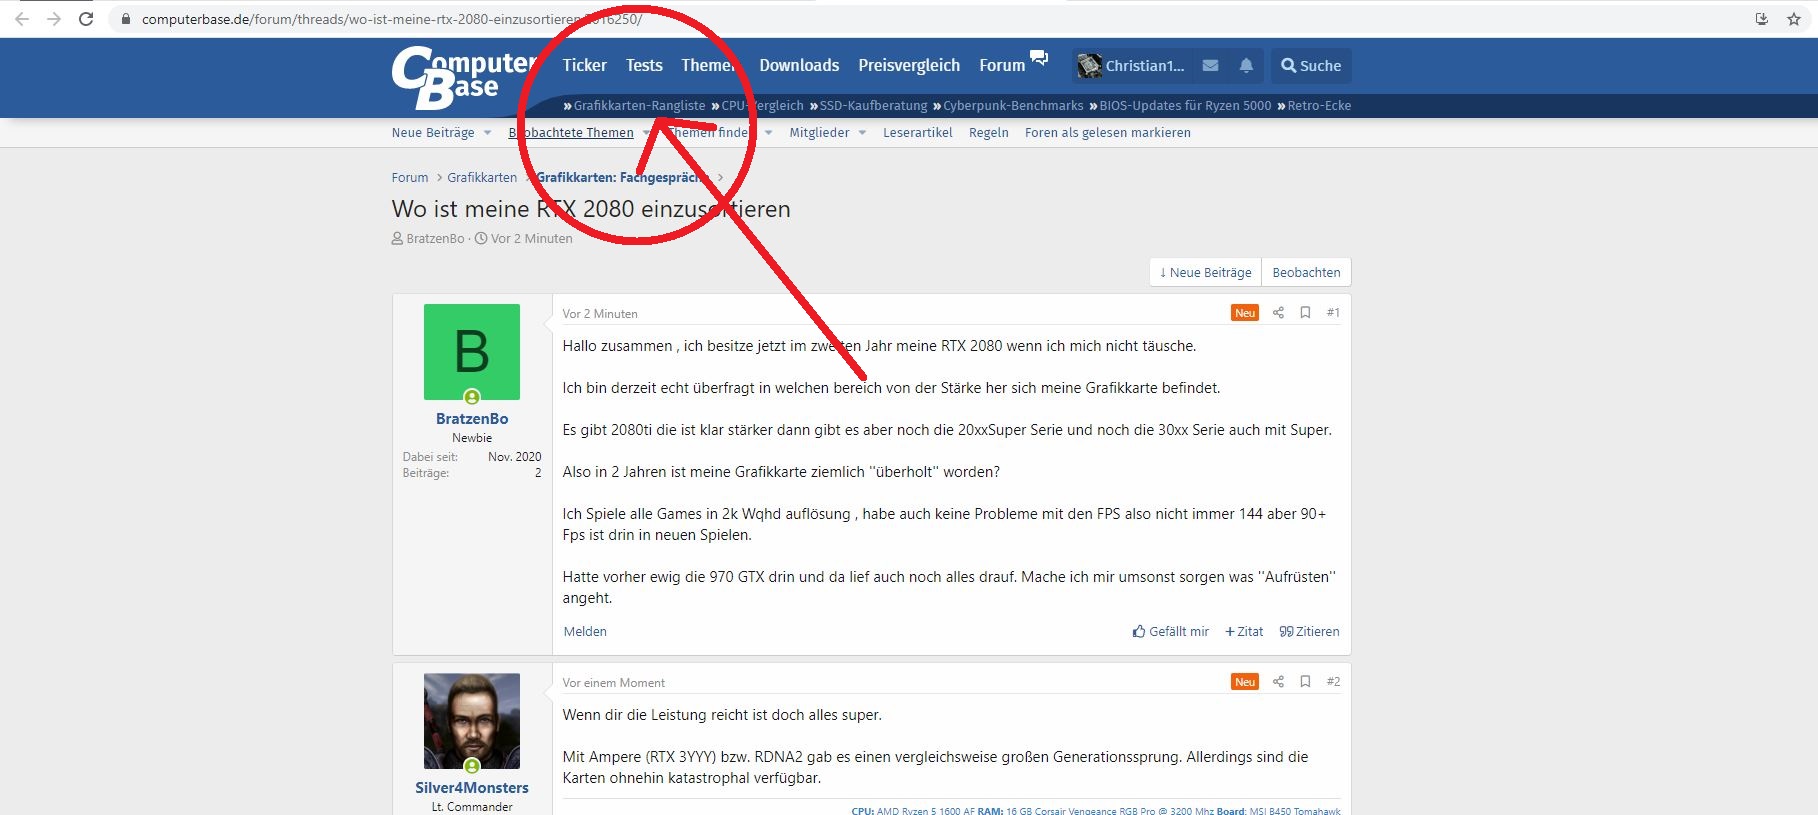Click Forum breadcrumb link
Image resolution: width=1818 pixels, height=815 pixels.
pyautogui.click(x=410, y=178)
